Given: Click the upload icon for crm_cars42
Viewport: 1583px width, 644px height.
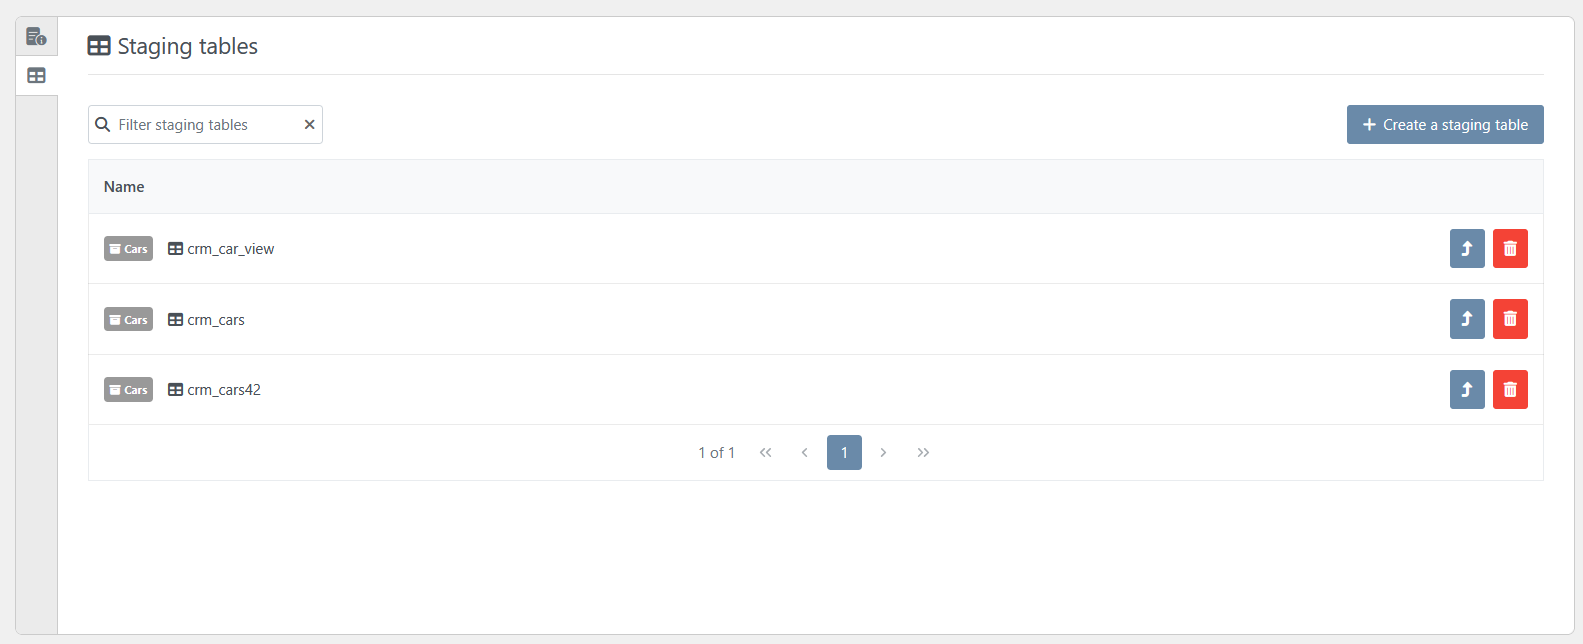Looking at the screenshot, I should point(1467,390).
